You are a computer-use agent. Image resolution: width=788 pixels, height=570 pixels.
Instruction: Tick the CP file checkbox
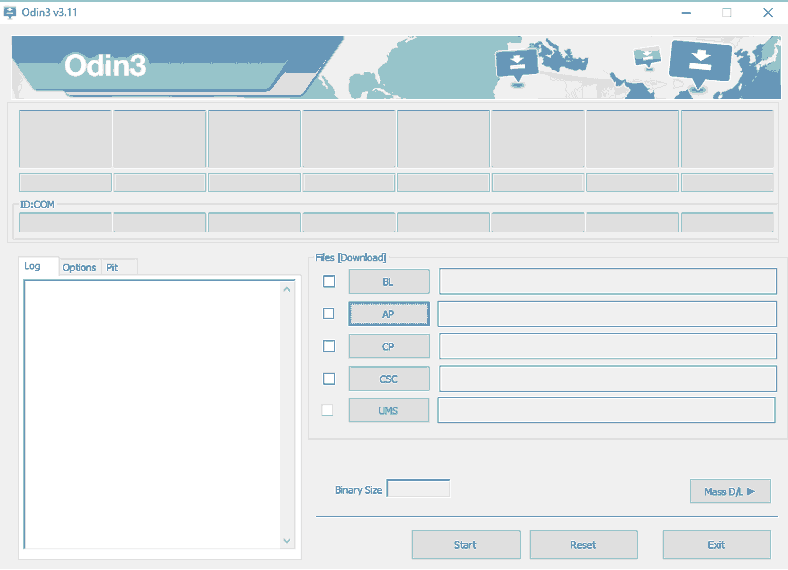(x=329, y=346)
